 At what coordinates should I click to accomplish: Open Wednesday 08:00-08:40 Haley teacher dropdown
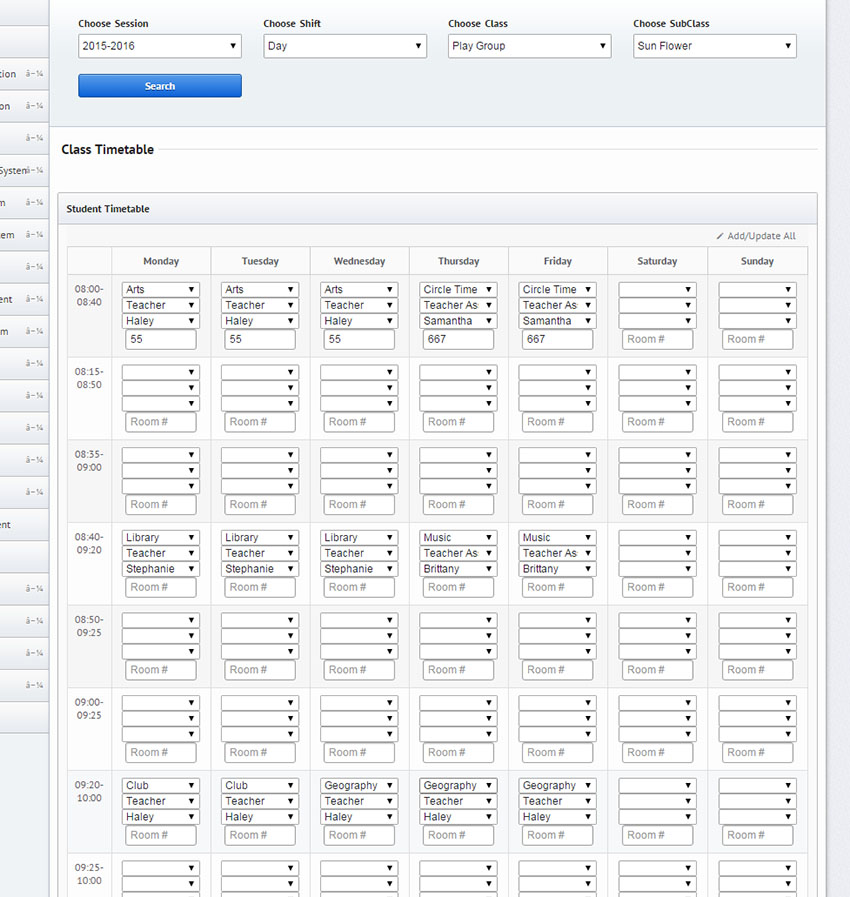pos(359,321)
